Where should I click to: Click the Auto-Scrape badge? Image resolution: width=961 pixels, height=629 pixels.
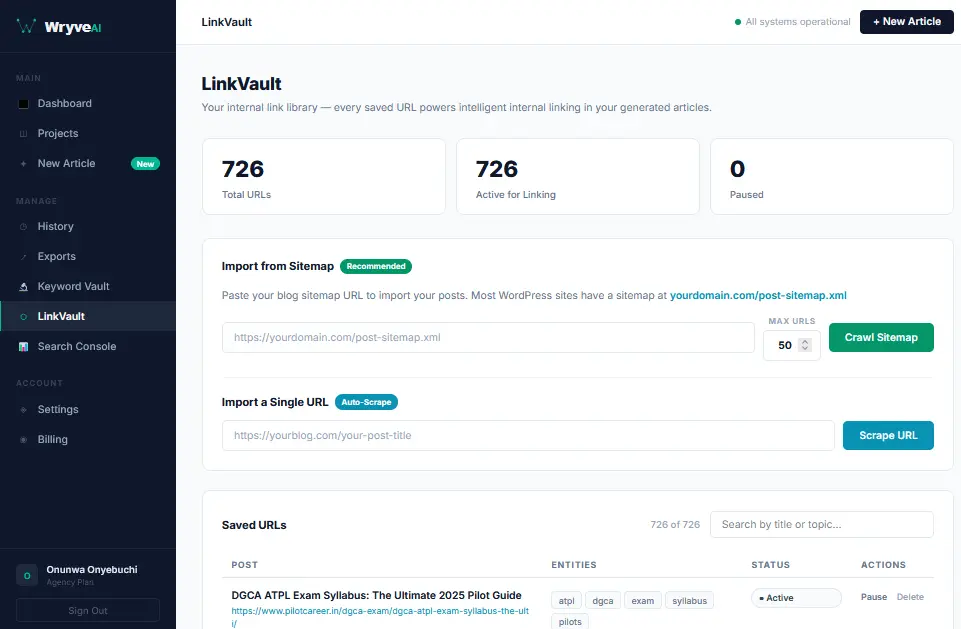pos(366,402)
